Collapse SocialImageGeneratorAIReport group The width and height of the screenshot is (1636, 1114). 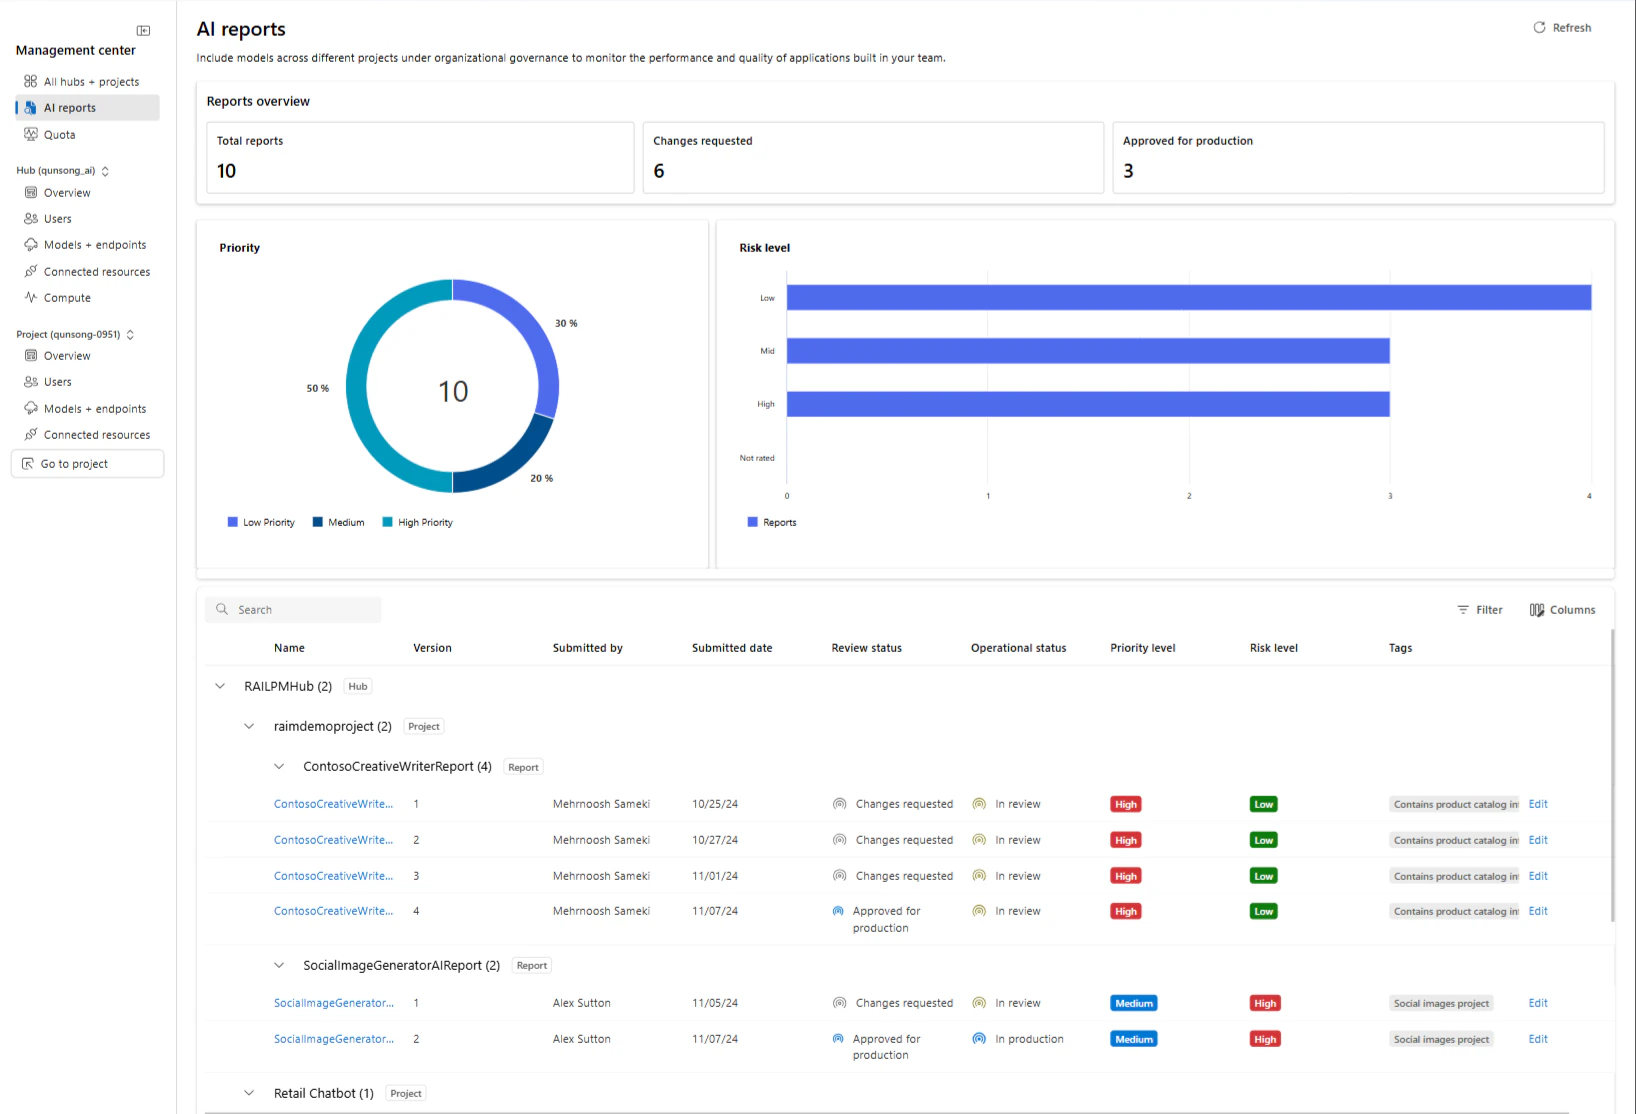click(x=279, y=965)
